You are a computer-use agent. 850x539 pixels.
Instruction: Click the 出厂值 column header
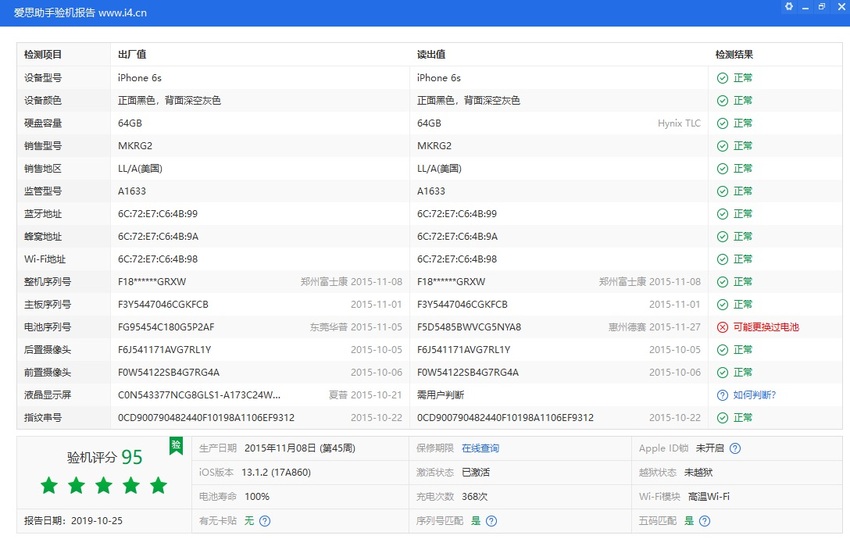132,55
